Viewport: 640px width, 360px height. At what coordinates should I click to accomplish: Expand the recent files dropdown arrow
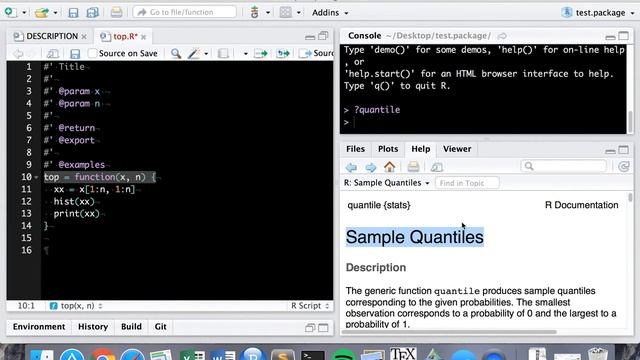coord(55,13)
